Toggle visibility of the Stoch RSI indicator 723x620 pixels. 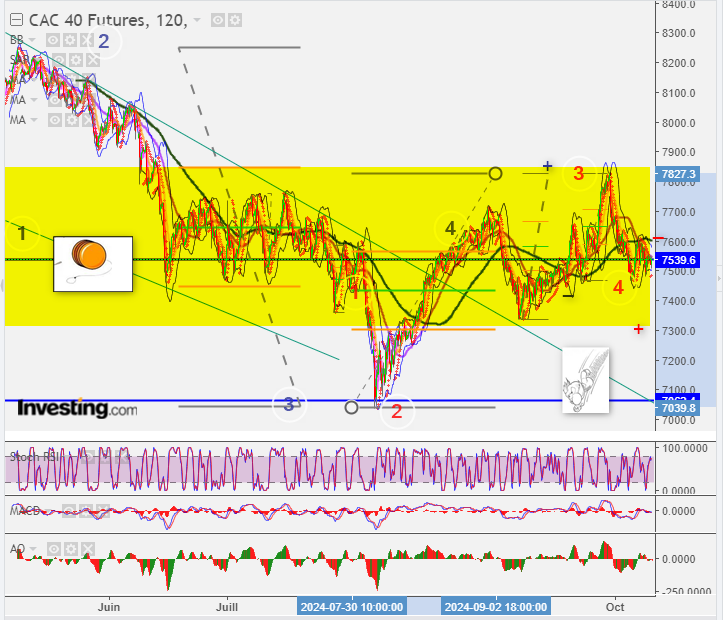pos(87,457)
